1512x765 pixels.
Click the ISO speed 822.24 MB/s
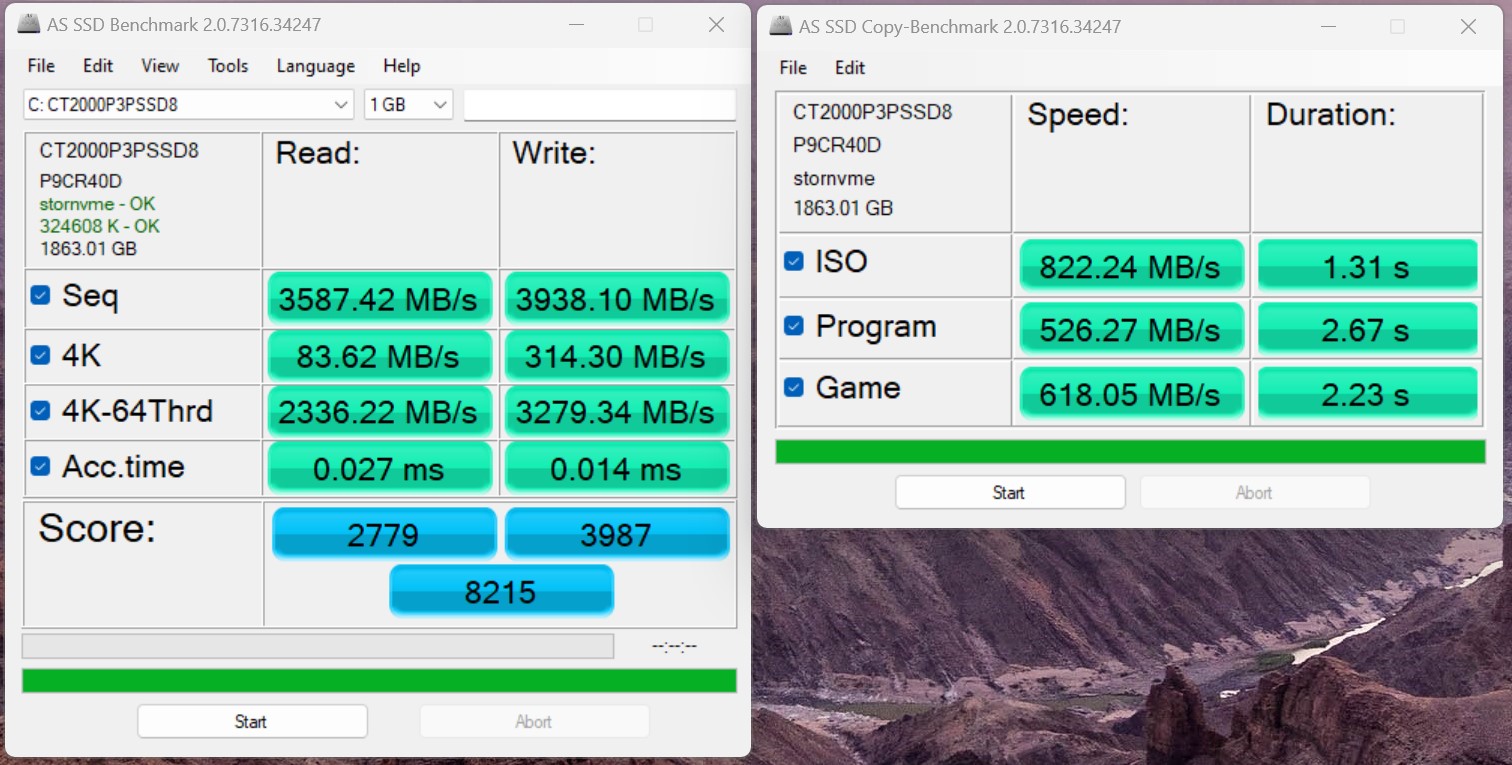coord(1130,266)
